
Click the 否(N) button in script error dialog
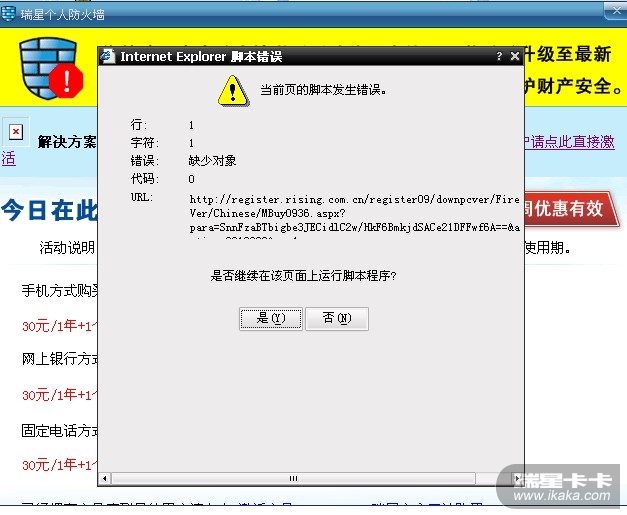tap(337, 319)
